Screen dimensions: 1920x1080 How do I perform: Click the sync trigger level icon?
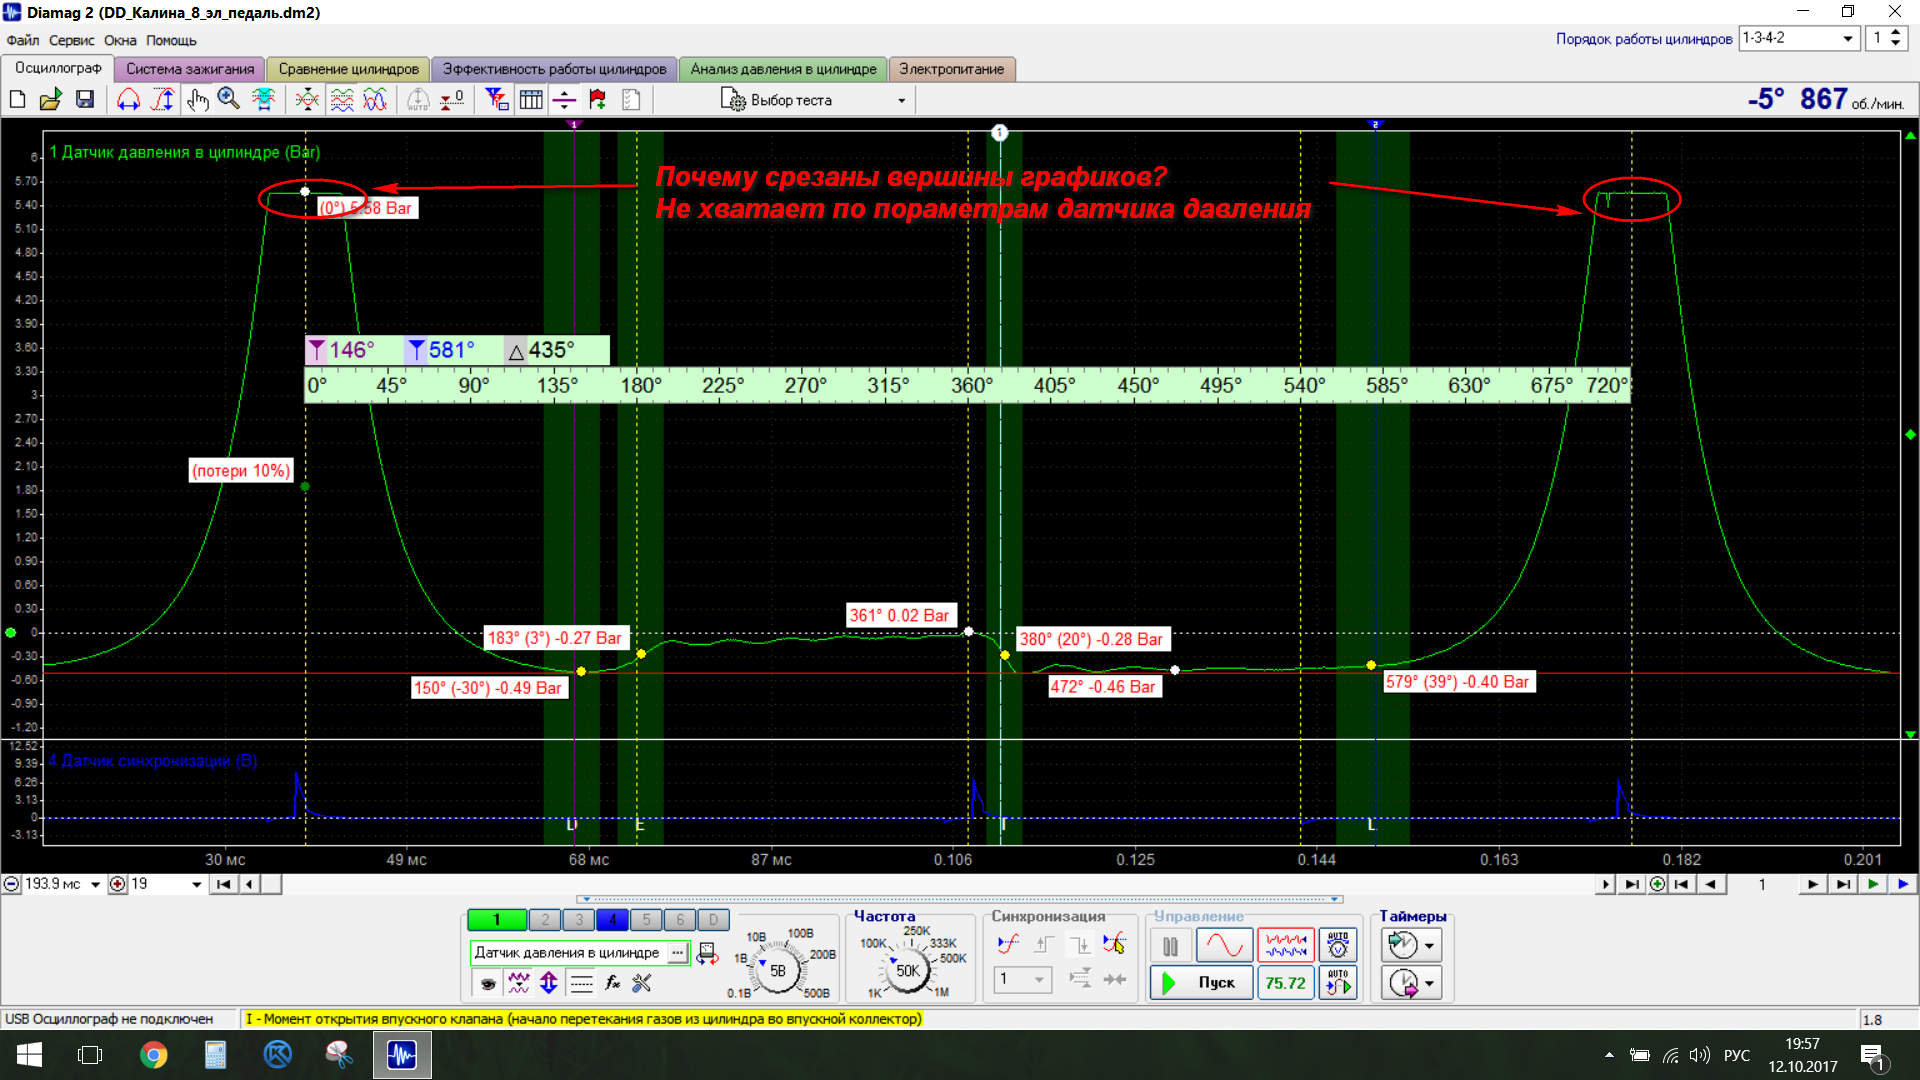click(1008, 944)
